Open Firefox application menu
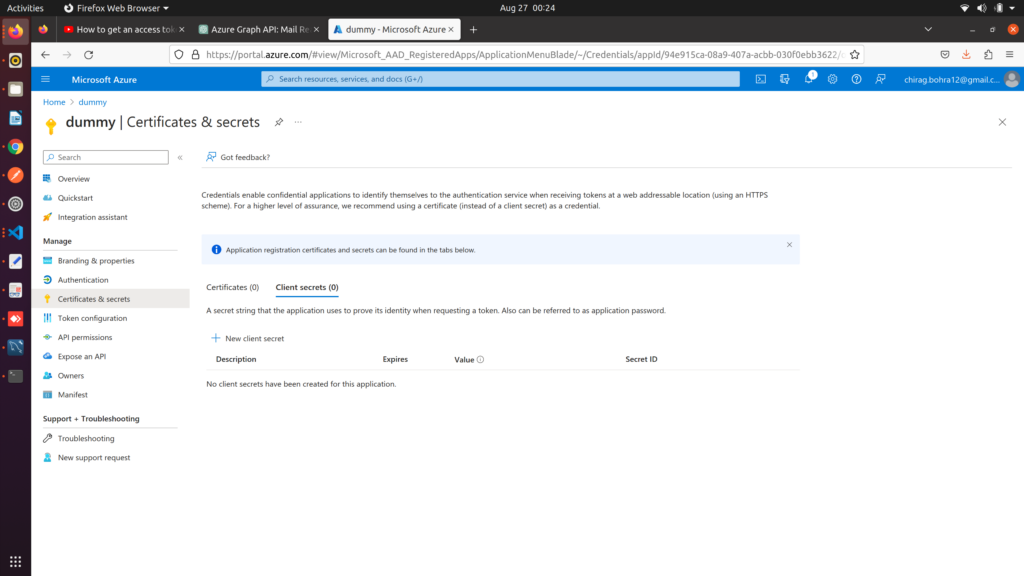 [x=1010, y=55]
